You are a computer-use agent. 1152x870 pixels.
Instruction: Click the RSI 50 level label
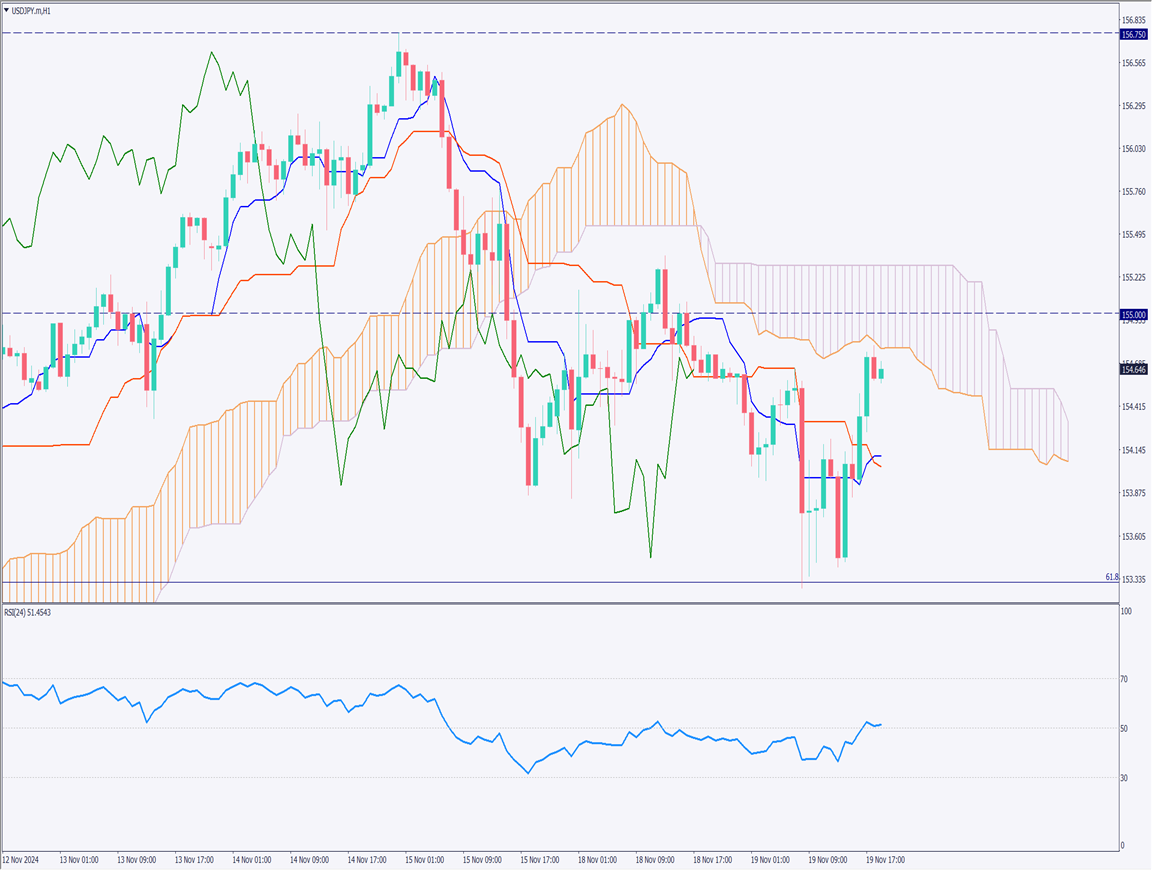(1123, 728)
